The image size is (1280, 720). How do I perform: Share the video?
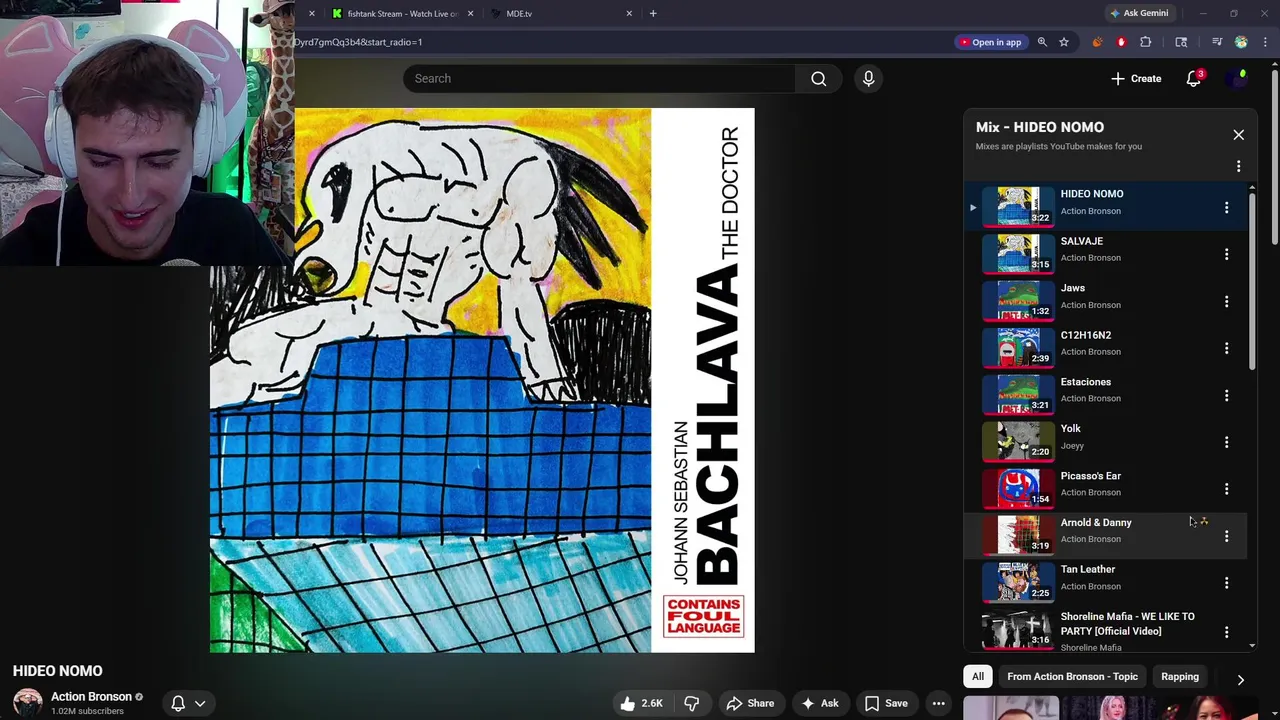[750, 703]
